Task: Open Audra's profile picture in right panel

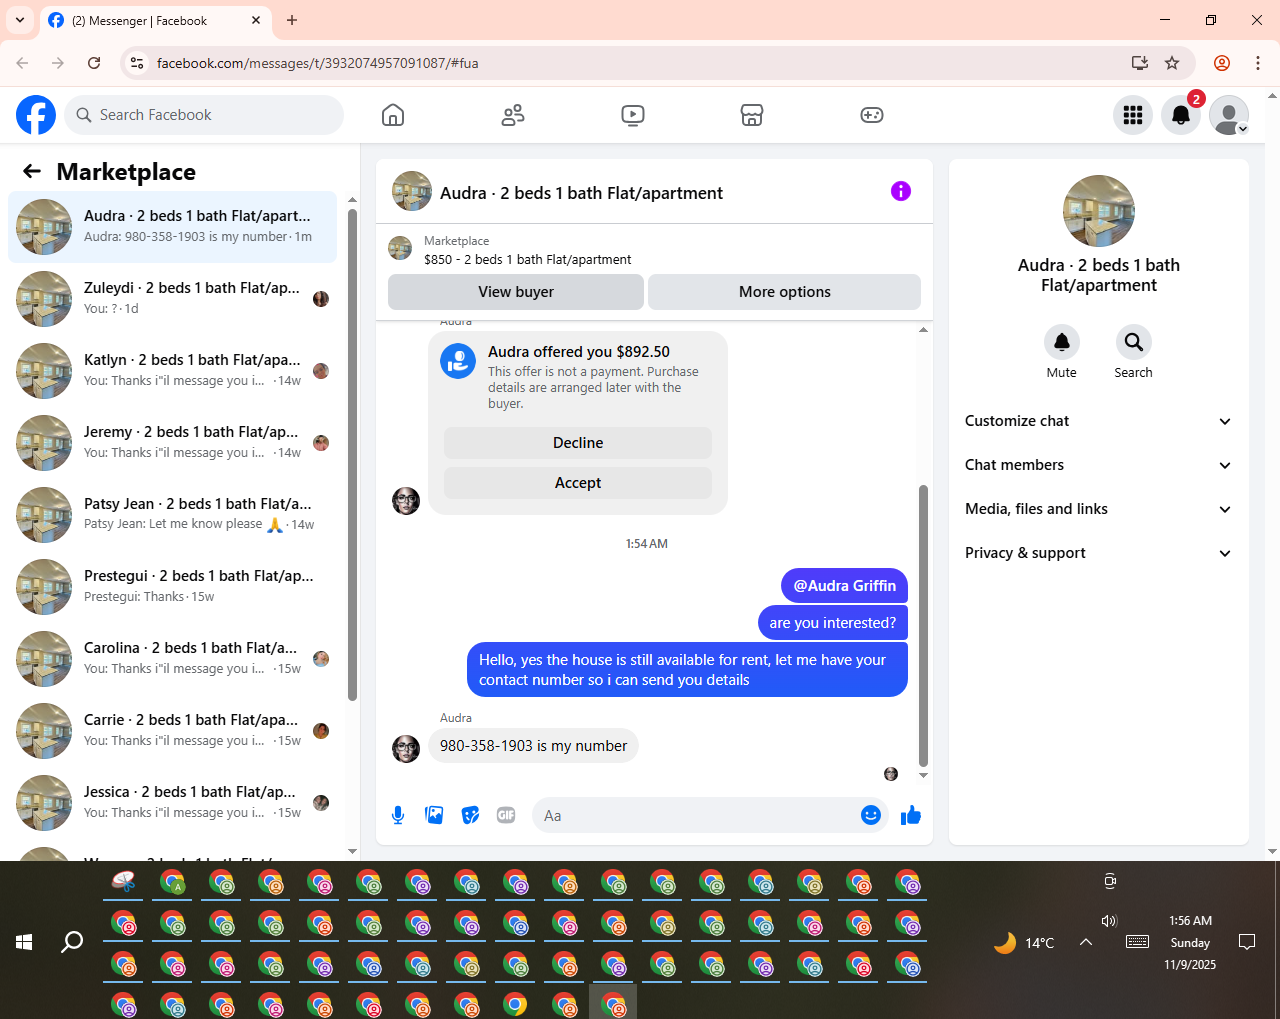Action: tap(1099, 211)
